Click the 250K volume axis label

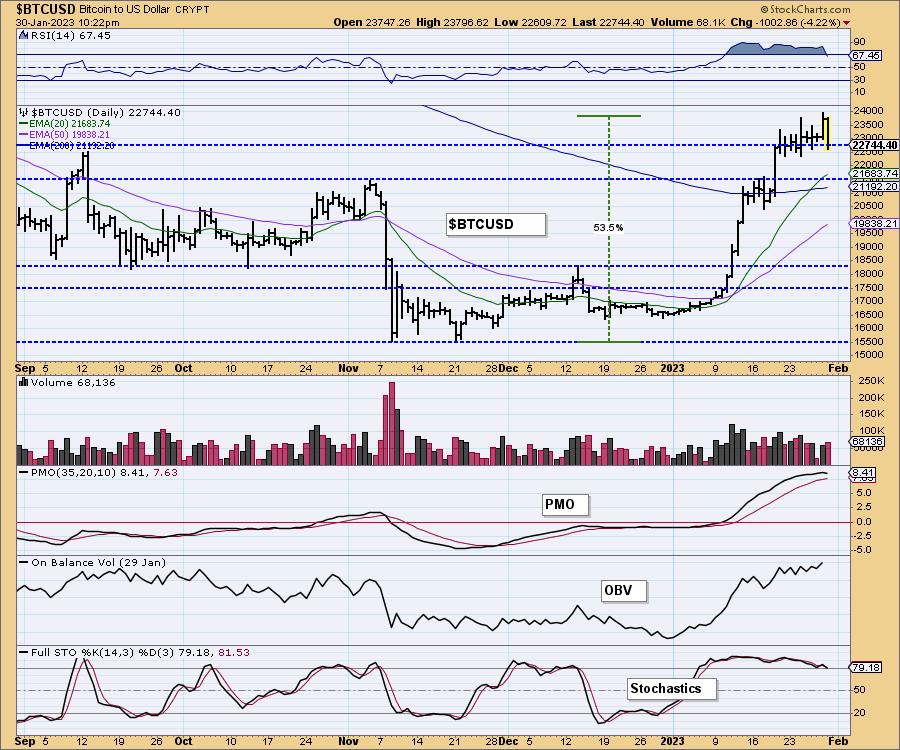pos(872,381)
